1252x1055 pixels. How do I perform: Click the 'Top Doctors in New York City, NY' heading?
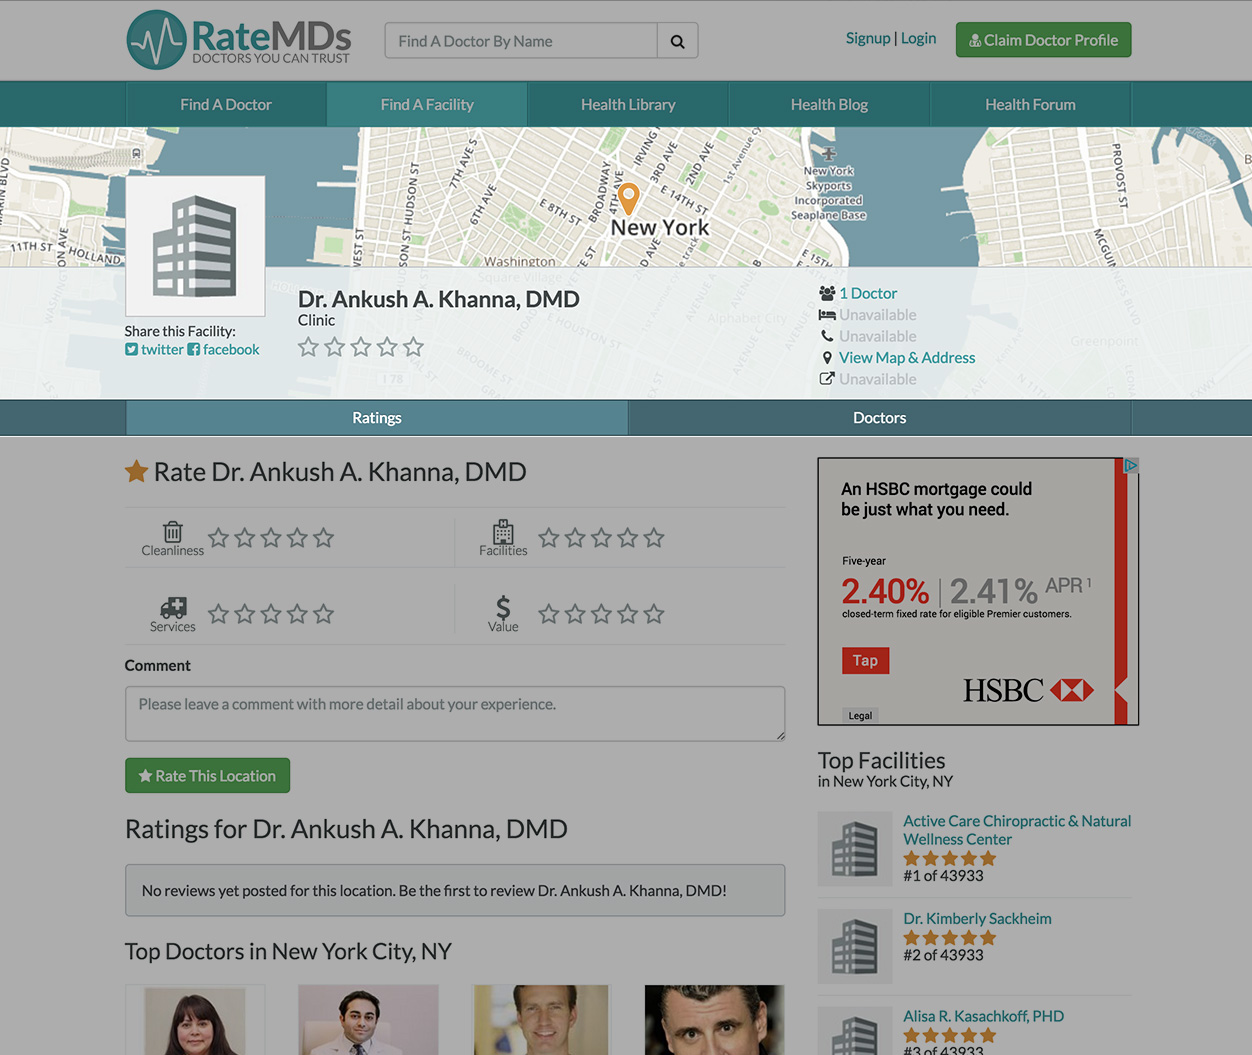(288, 951)
